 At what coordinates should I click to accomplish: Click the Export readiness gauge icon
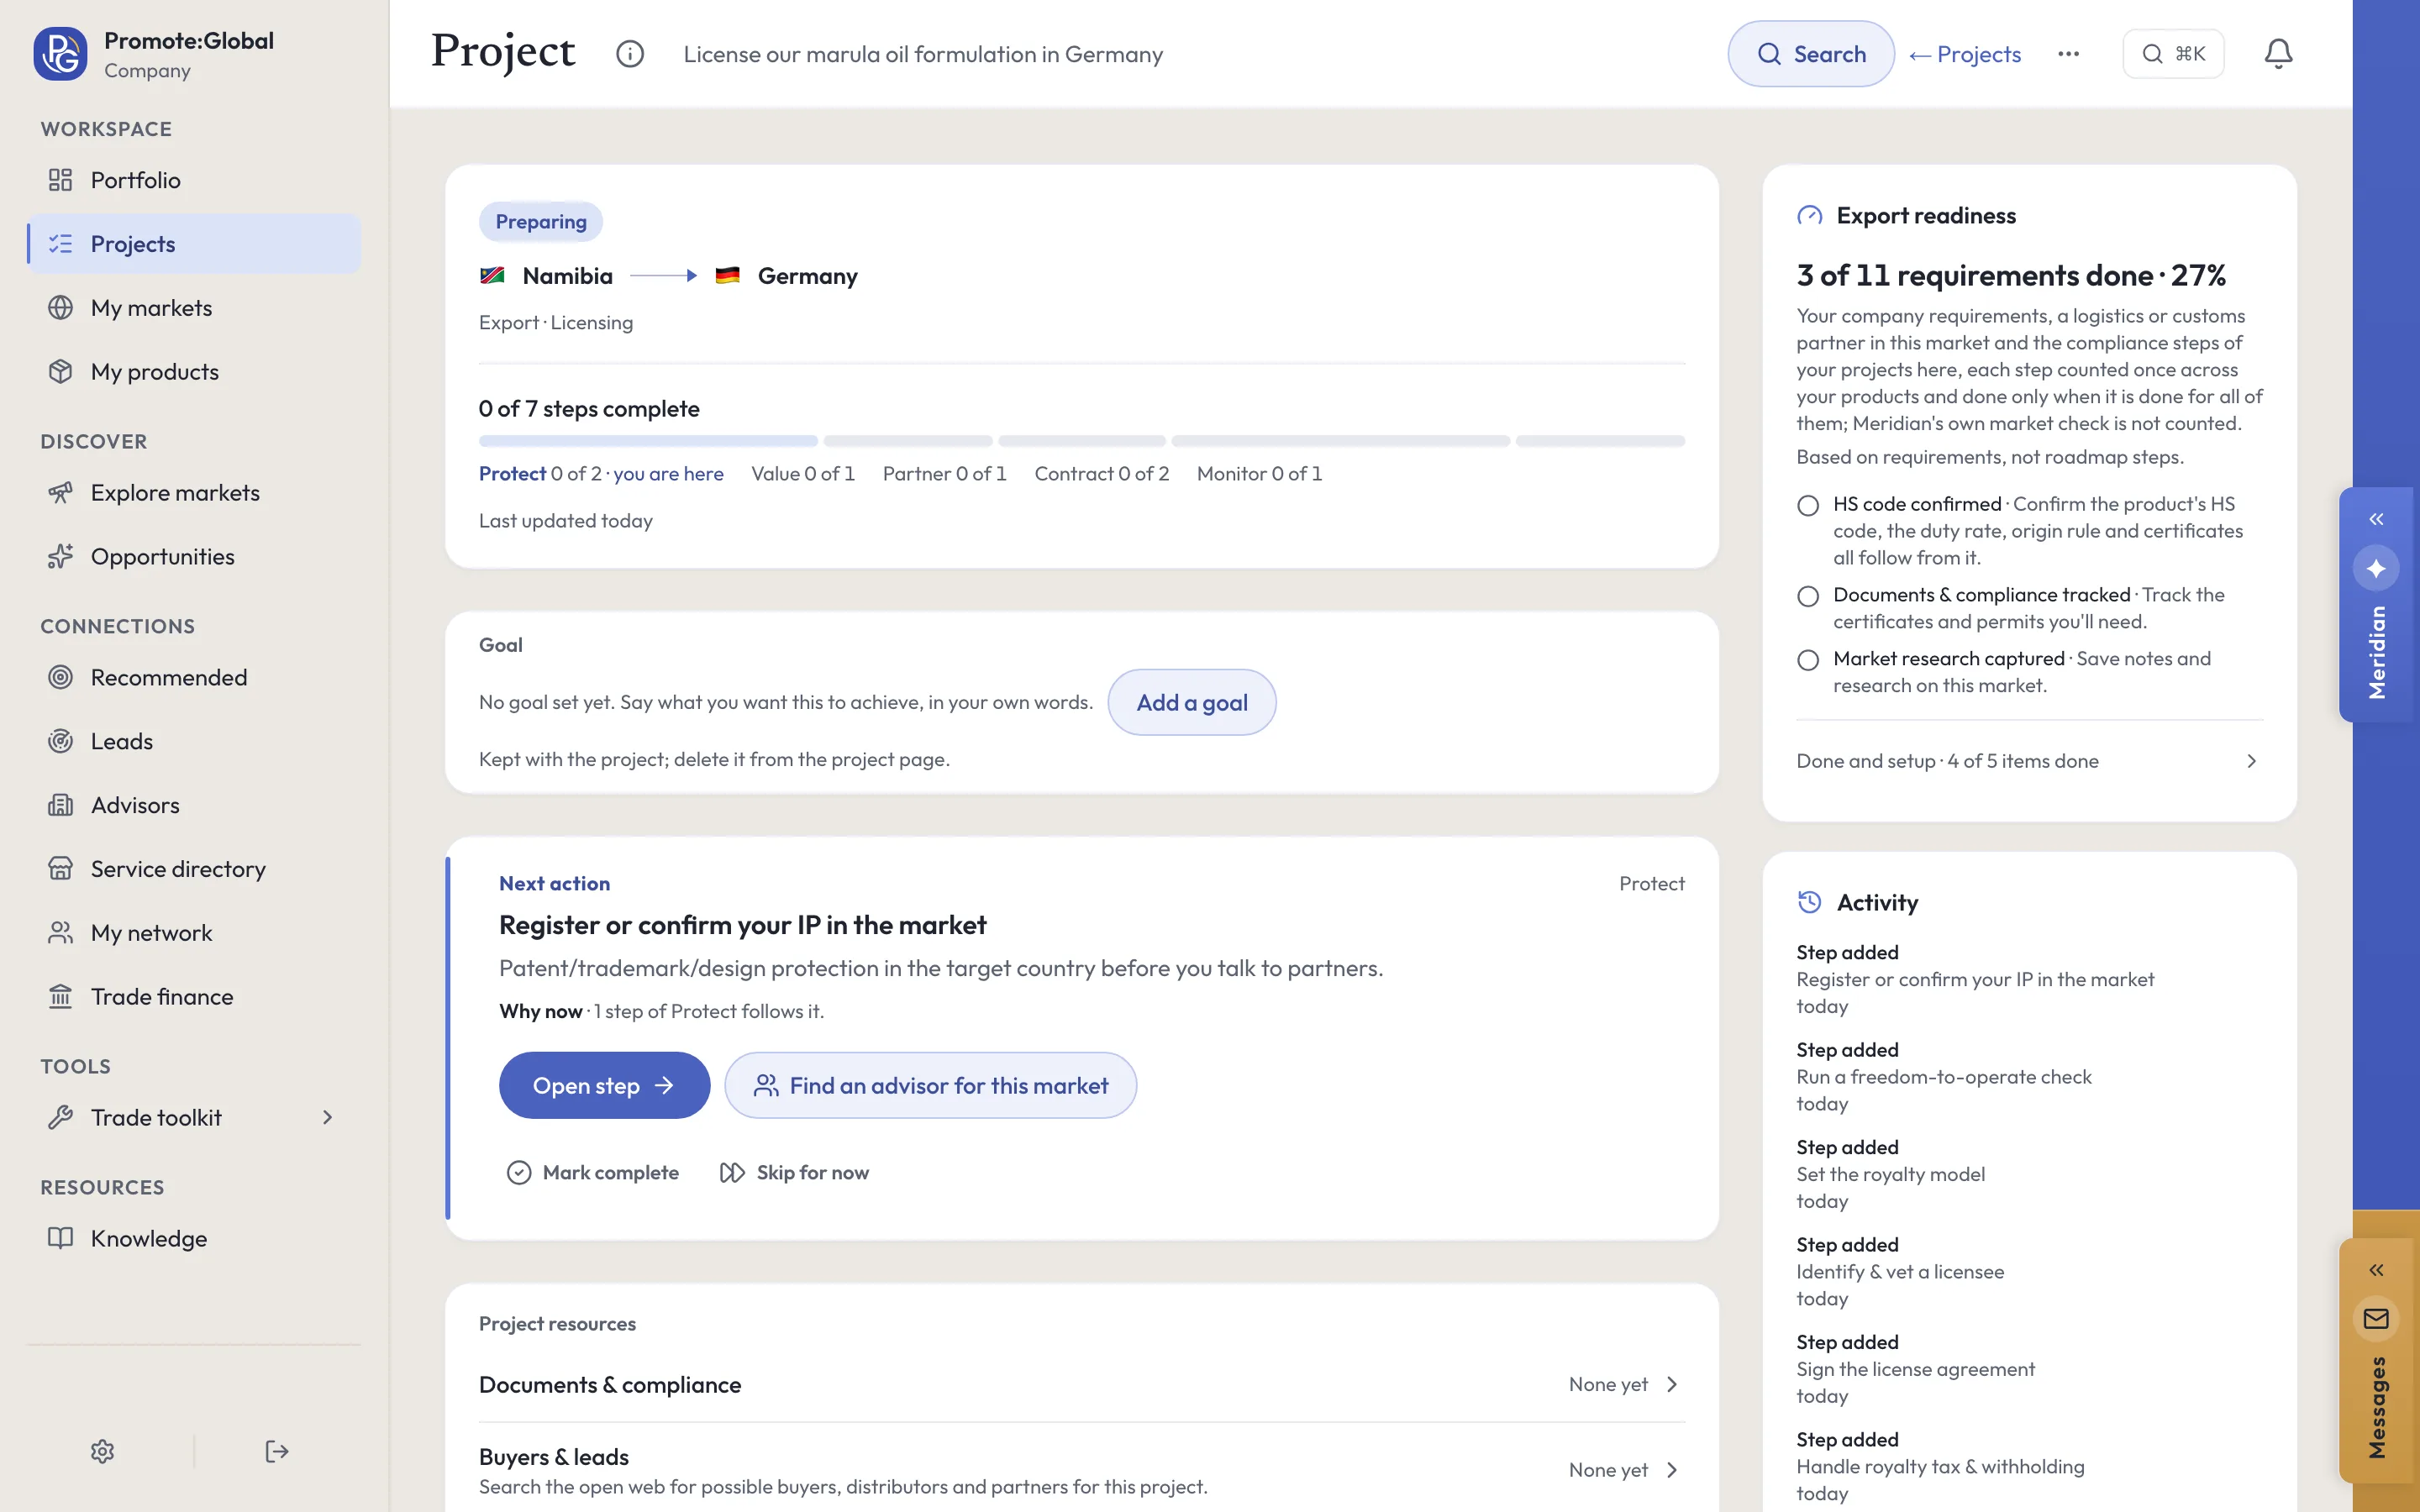(1809, 216)
